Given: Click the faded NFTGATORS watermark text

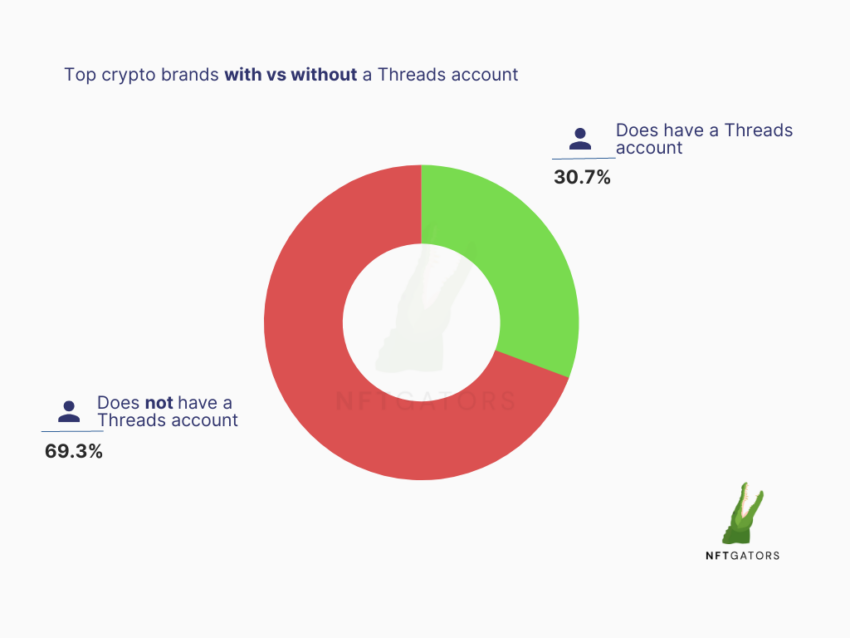Looking at the screenshot, I should click(x=426, y=401).
